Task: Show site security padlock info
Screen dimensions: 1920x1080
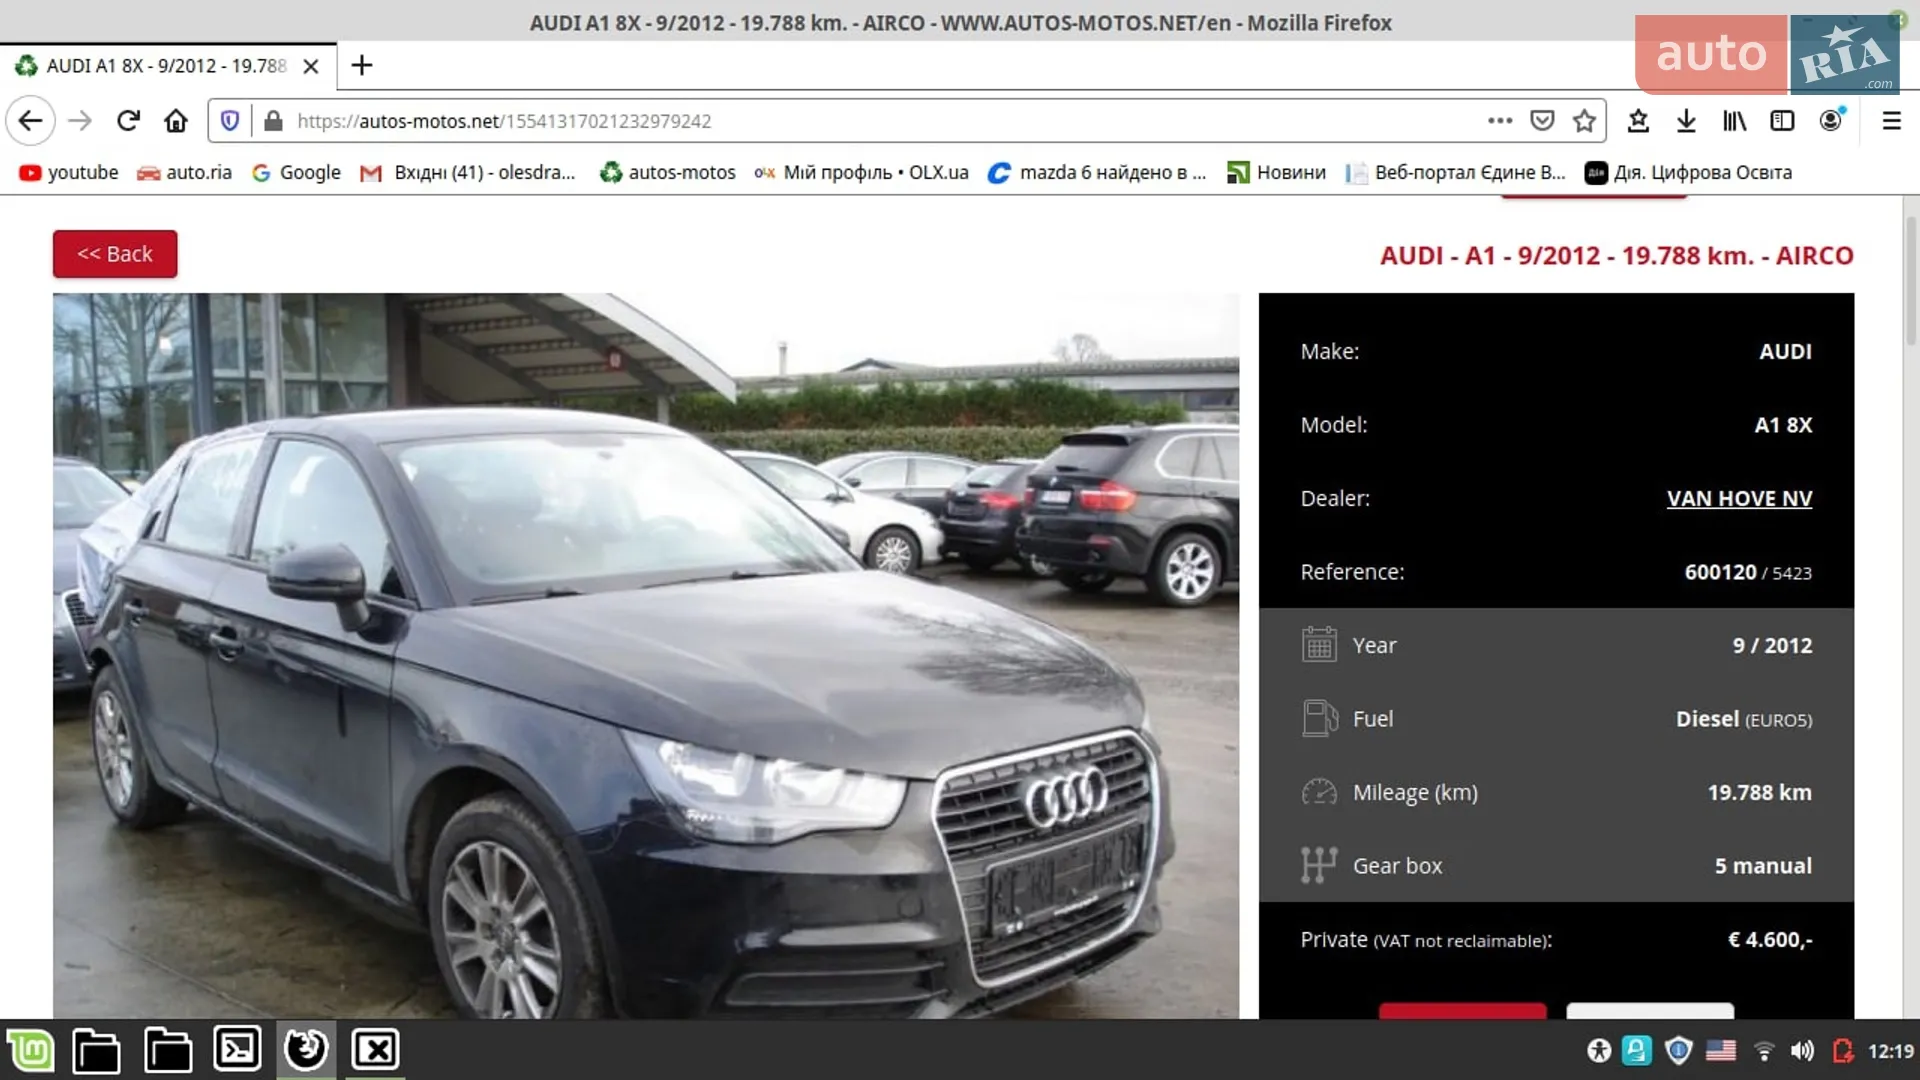Action: click(273, 121)
